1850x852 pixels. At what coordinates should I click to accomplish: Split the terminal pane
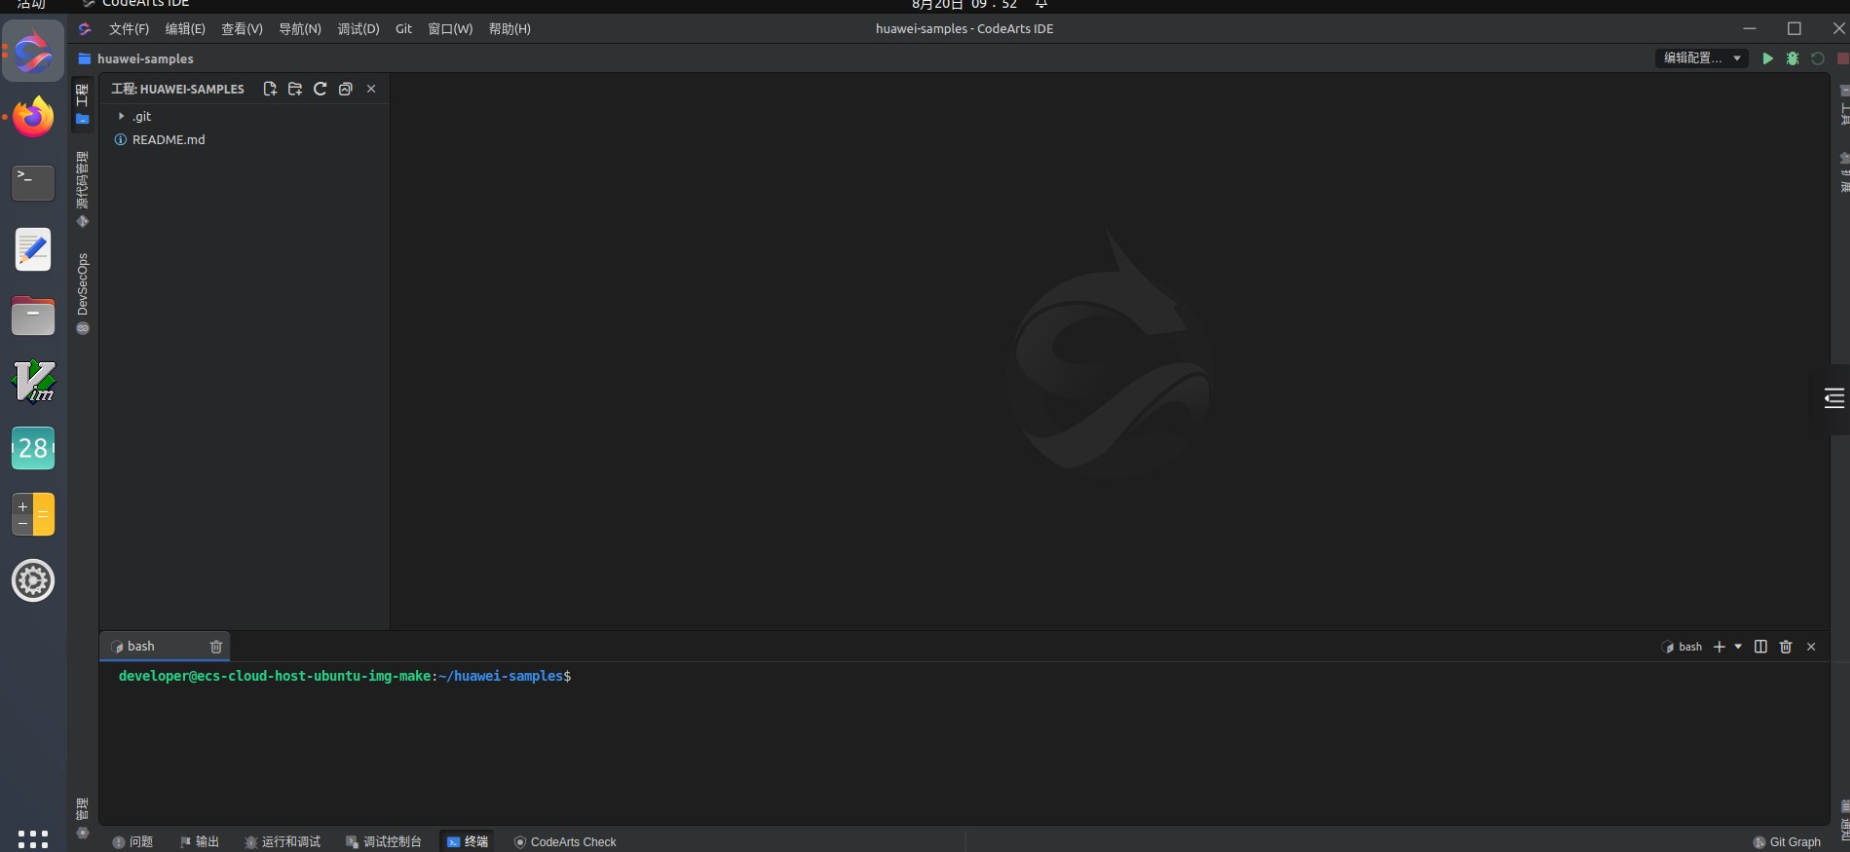tap(1761, 647)
